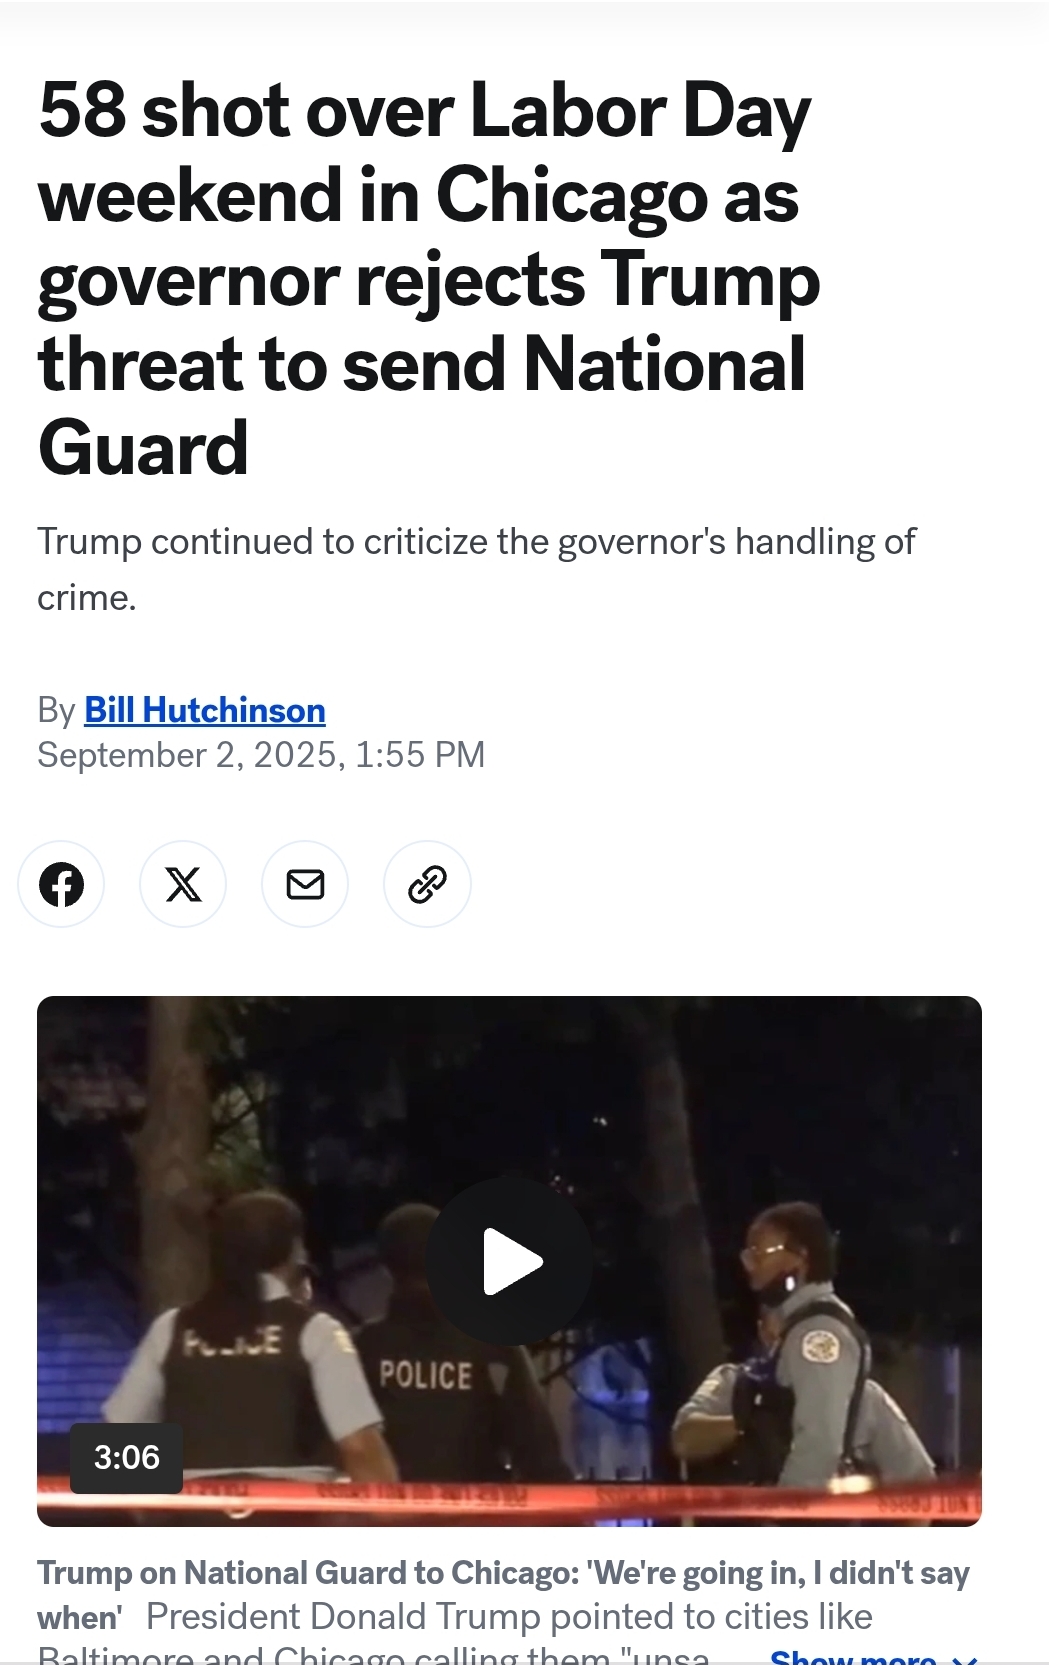Click the word 'Guard' in the headline

tap(143, 448)
